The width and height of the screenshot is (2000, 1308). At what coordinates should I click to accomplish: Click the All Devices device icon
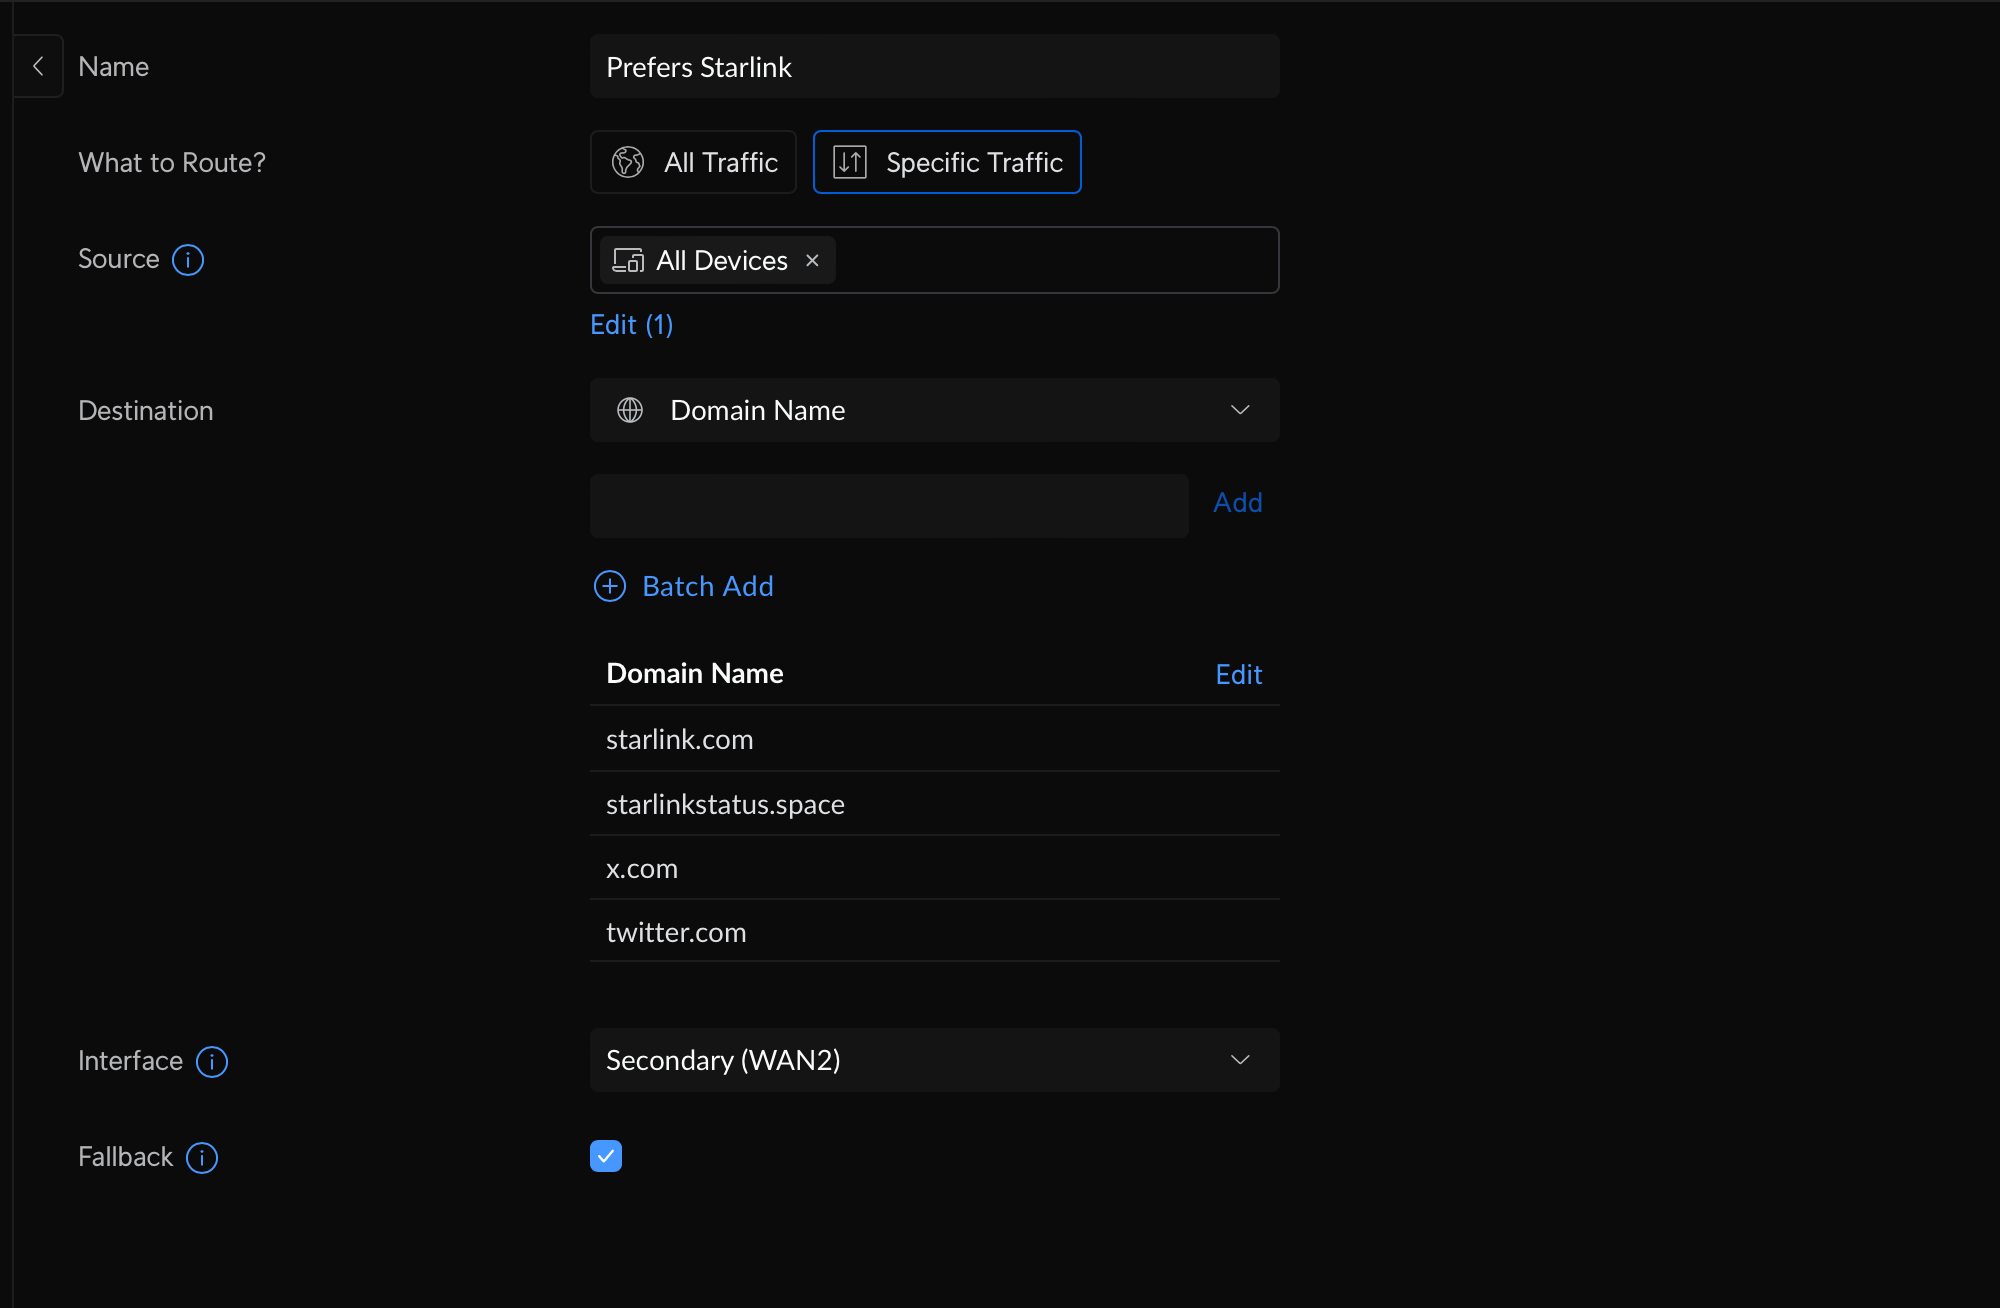(628, 260)
